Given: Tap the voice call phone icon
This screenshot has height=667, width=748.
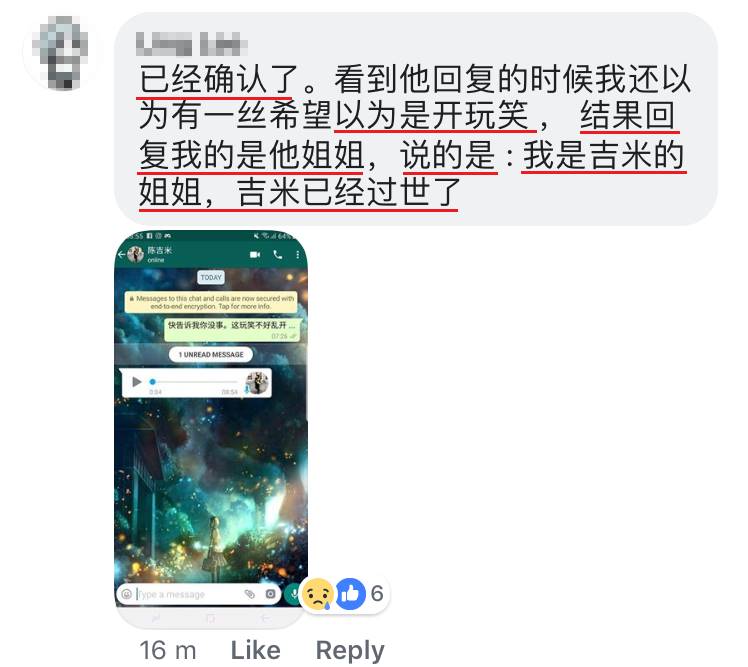Looking at the screenshot, I should click(x=278, y=255).
